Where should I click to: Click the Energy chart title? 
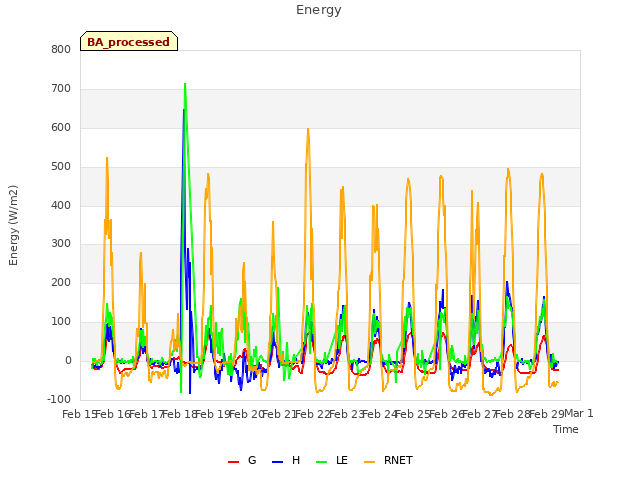[319, 10]
